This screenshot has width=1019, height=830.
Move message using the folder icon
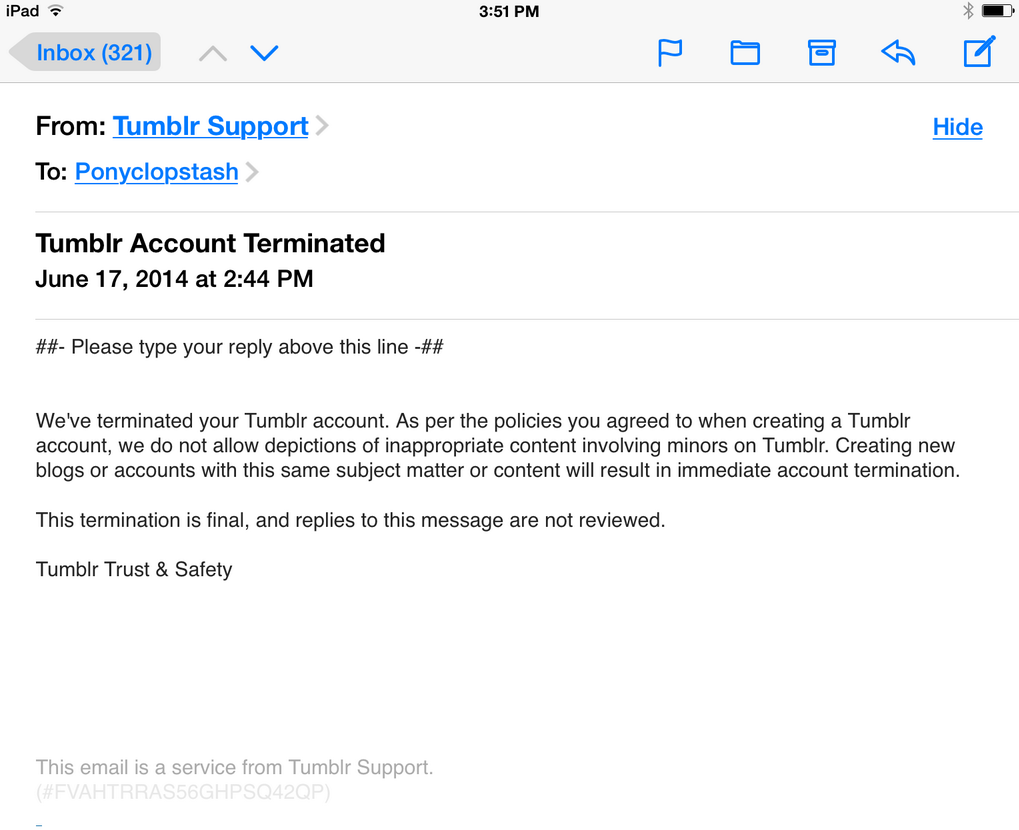pos(745,53)
